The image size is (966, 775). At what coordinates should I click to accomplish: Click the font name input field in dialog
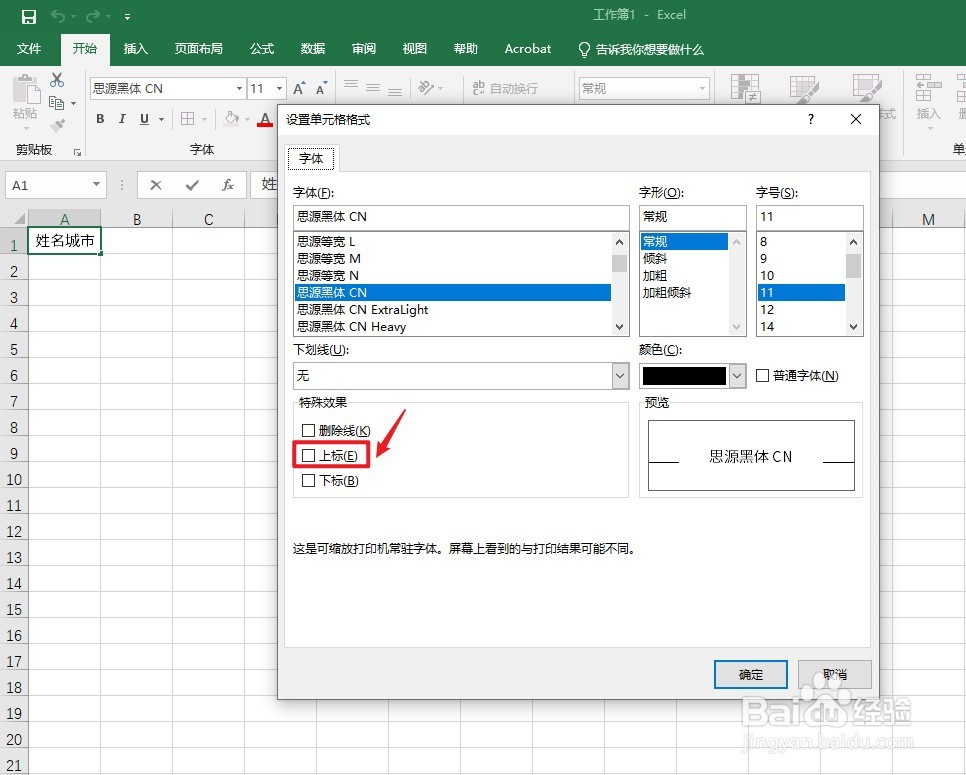(x=461, y=217)
